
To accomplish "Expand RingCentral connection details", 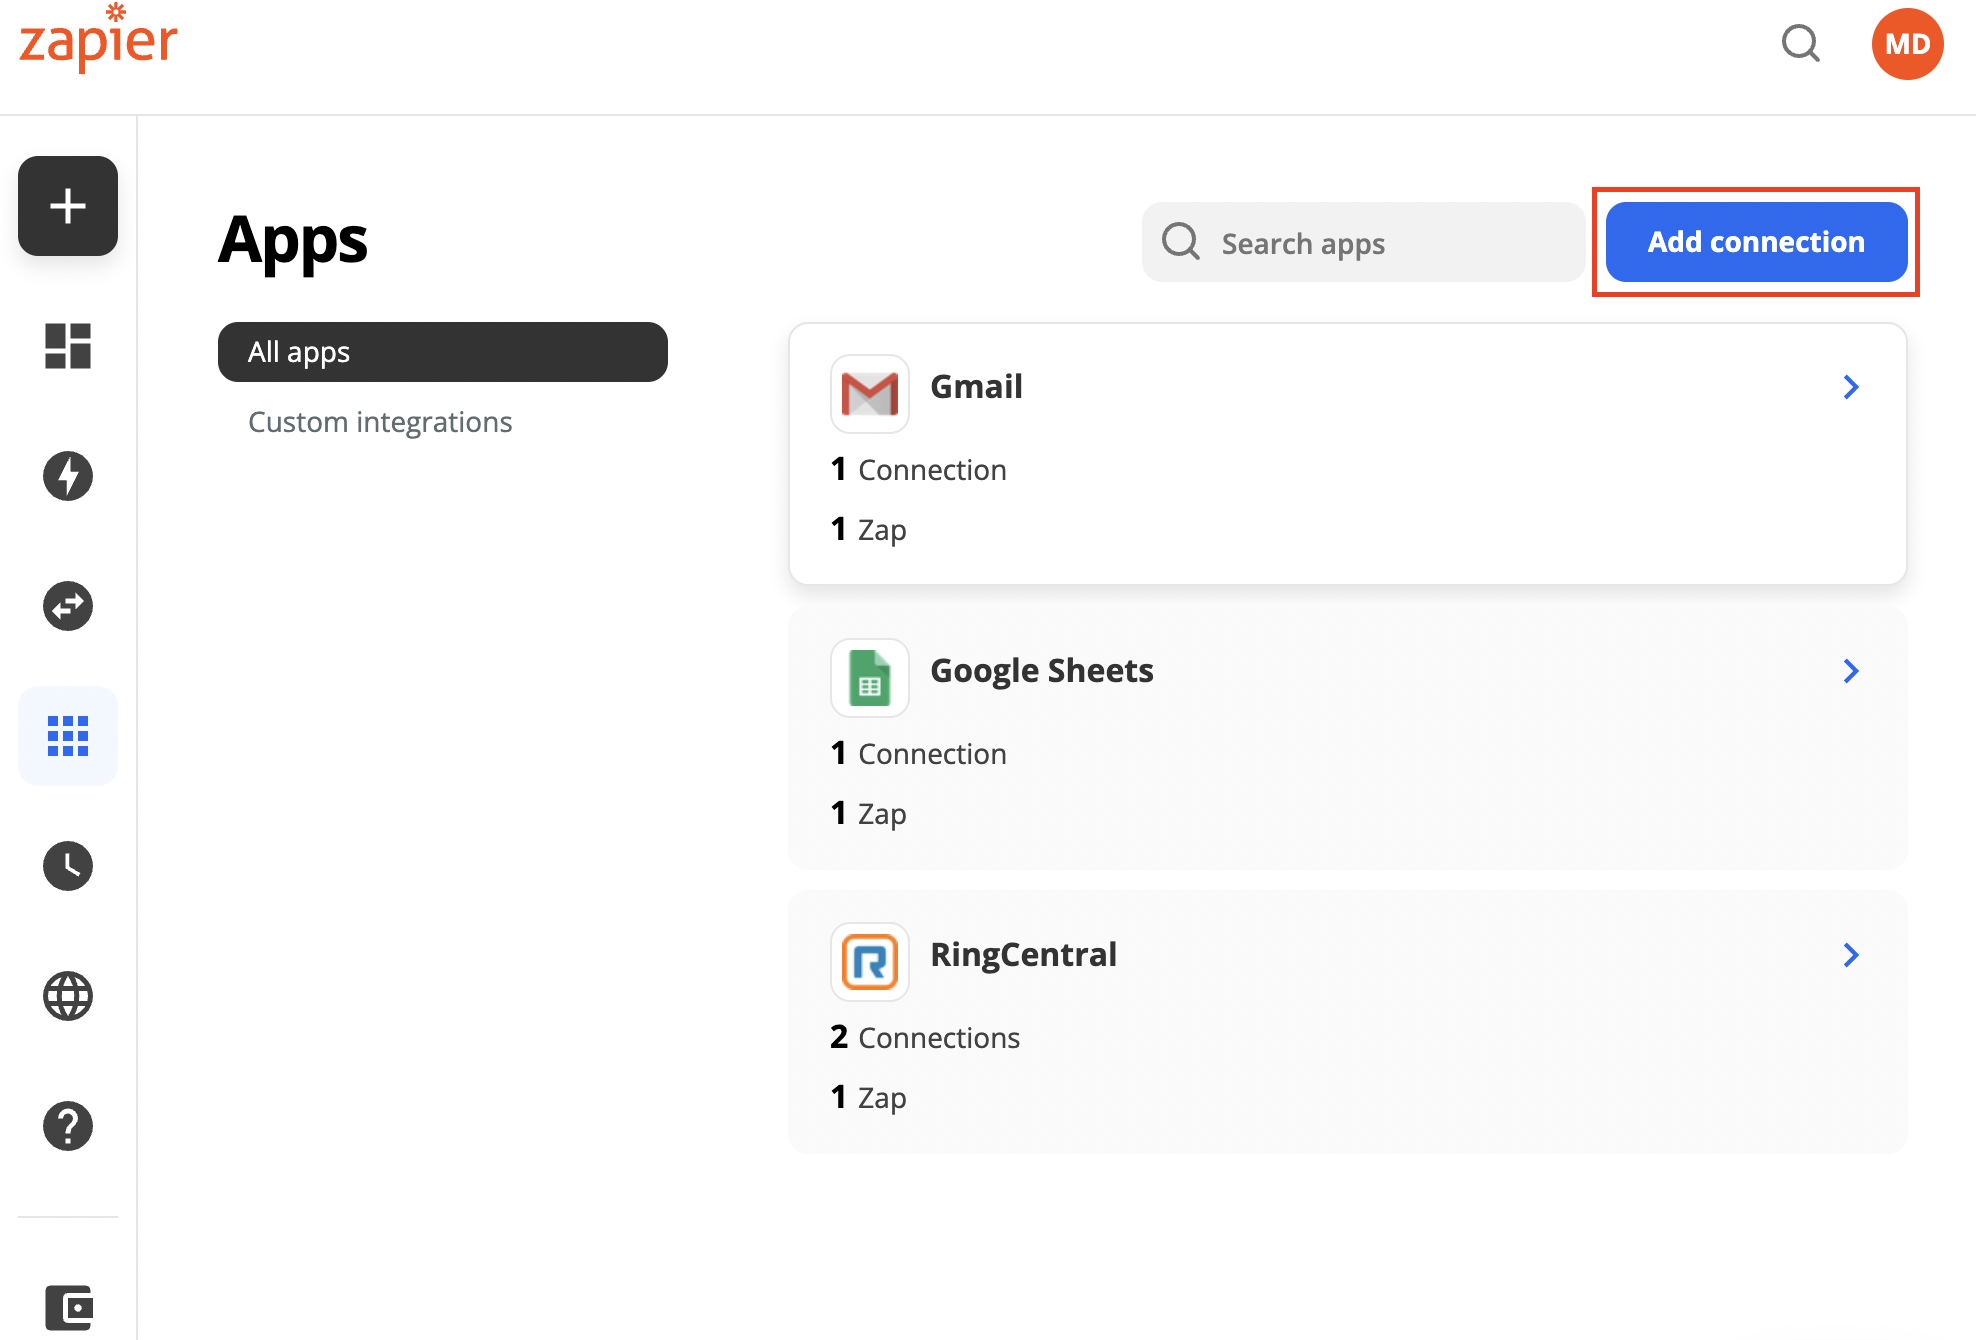I will coord(1851,955).
